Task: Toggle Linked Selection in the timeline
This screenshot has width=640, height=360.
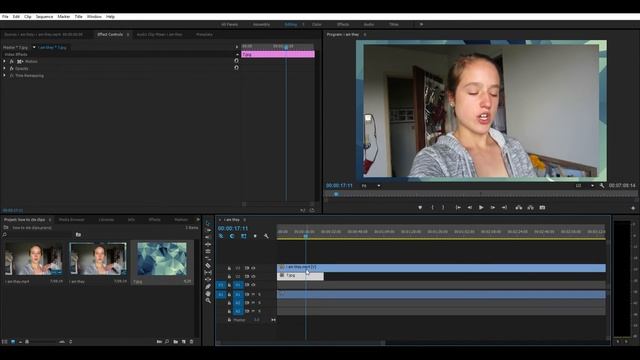Action: click(x=244, y=236)
